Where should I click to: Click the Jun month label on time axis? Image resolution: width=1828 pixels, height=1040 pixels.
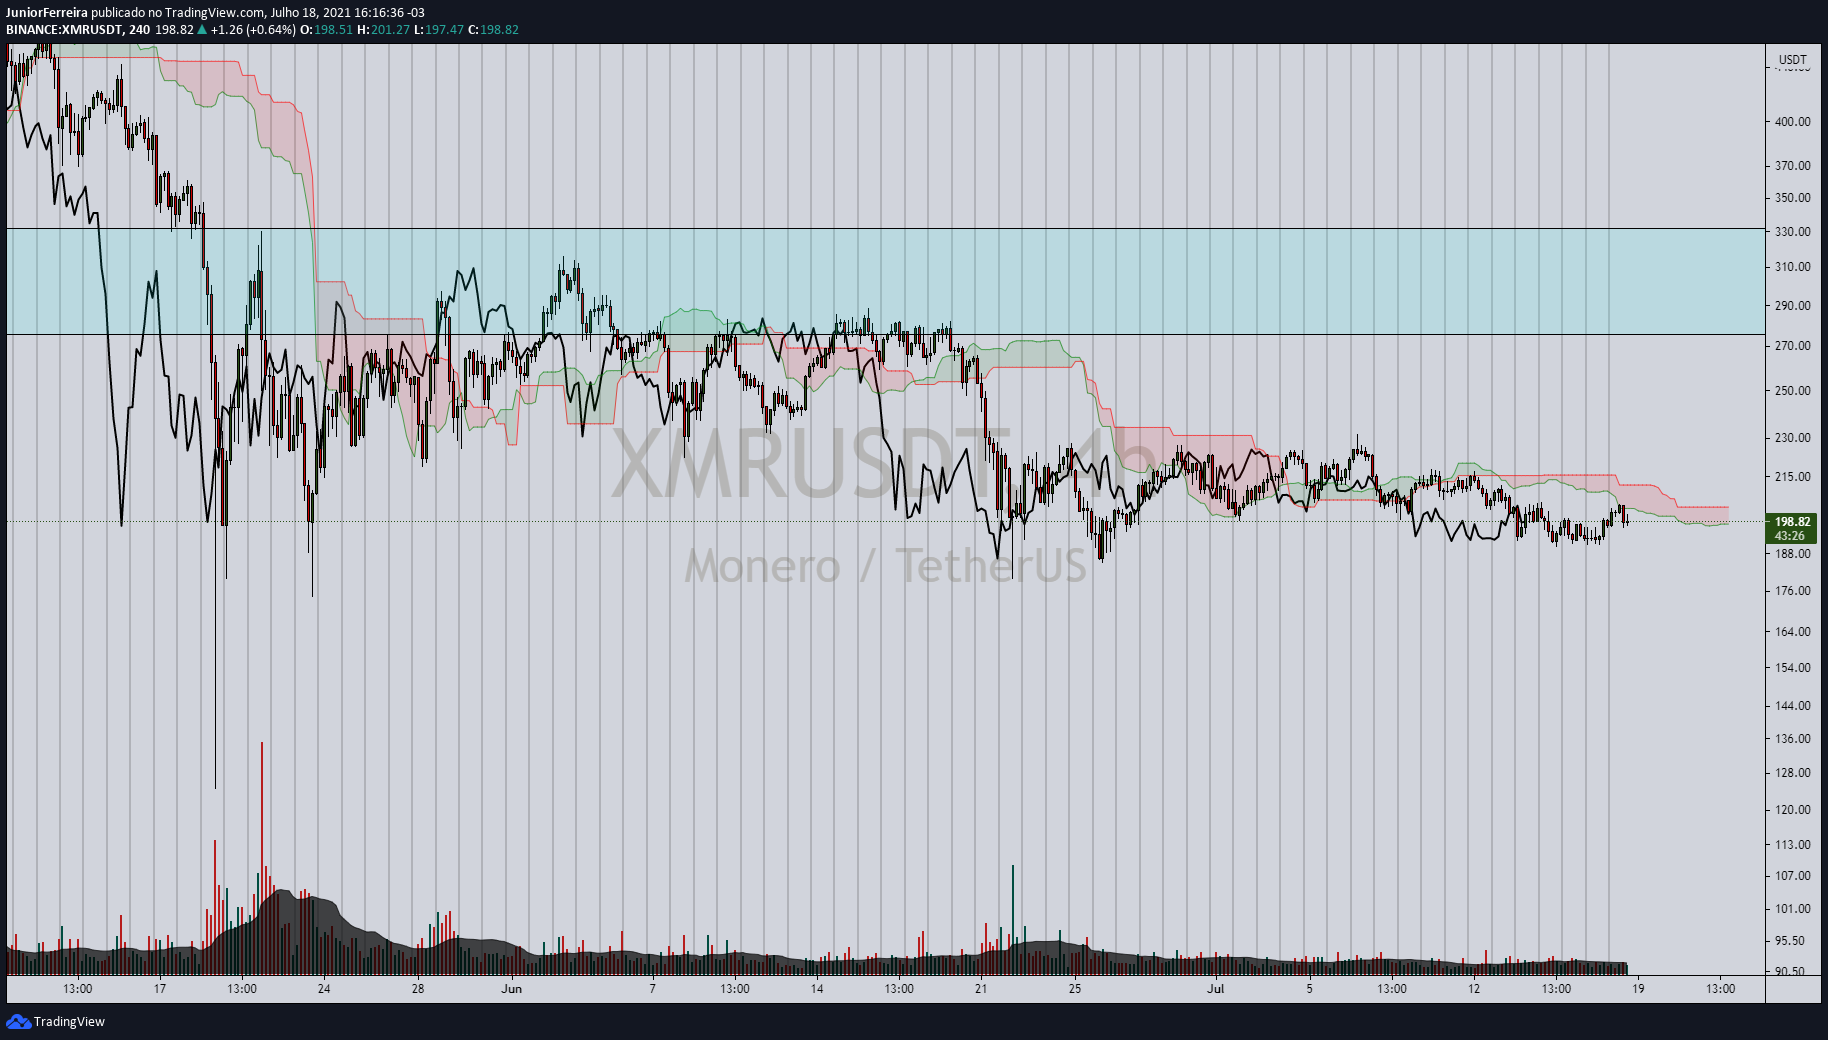pos(511,989)
